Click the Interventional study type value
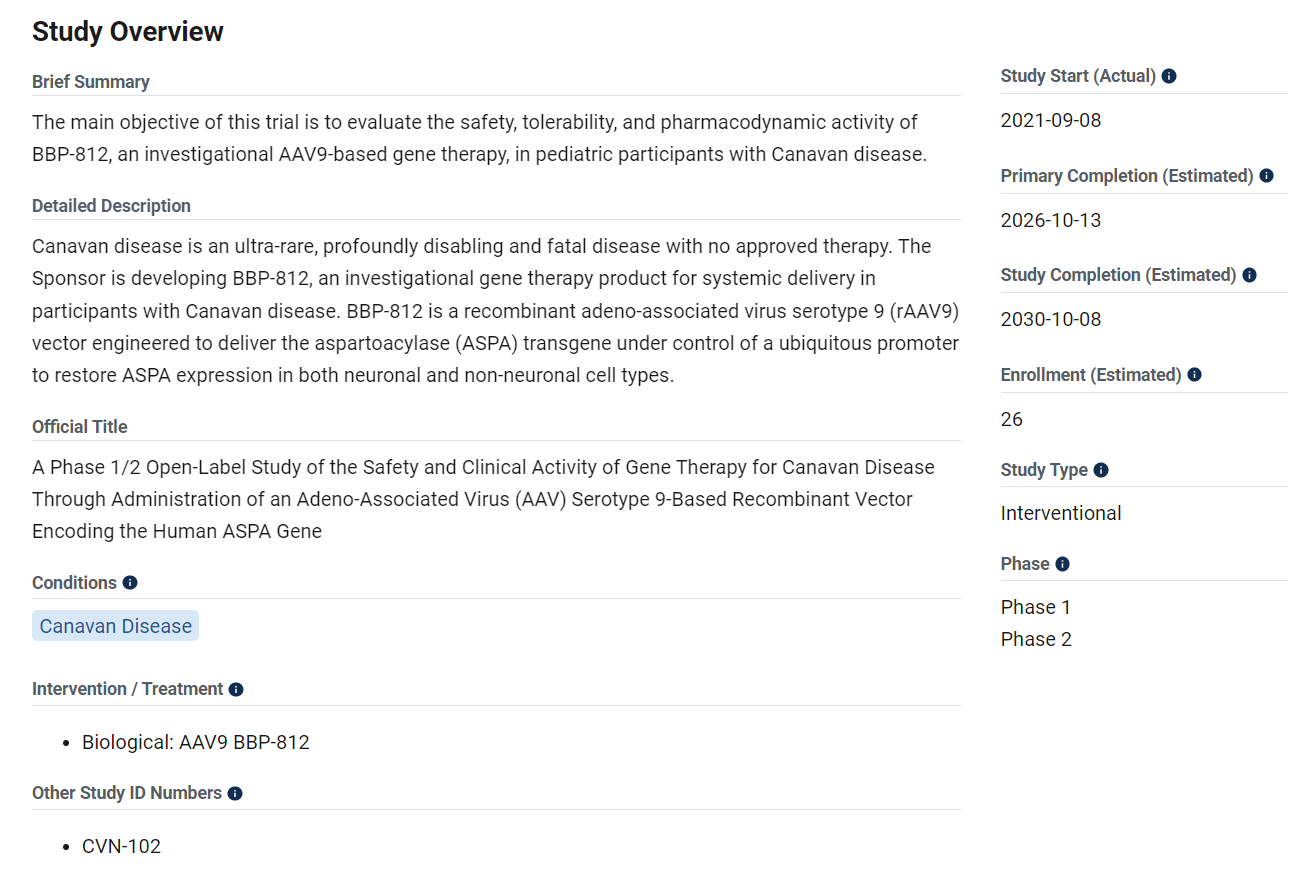The width and height of the screenshot is (1304, 880). tap(1060, 513)
